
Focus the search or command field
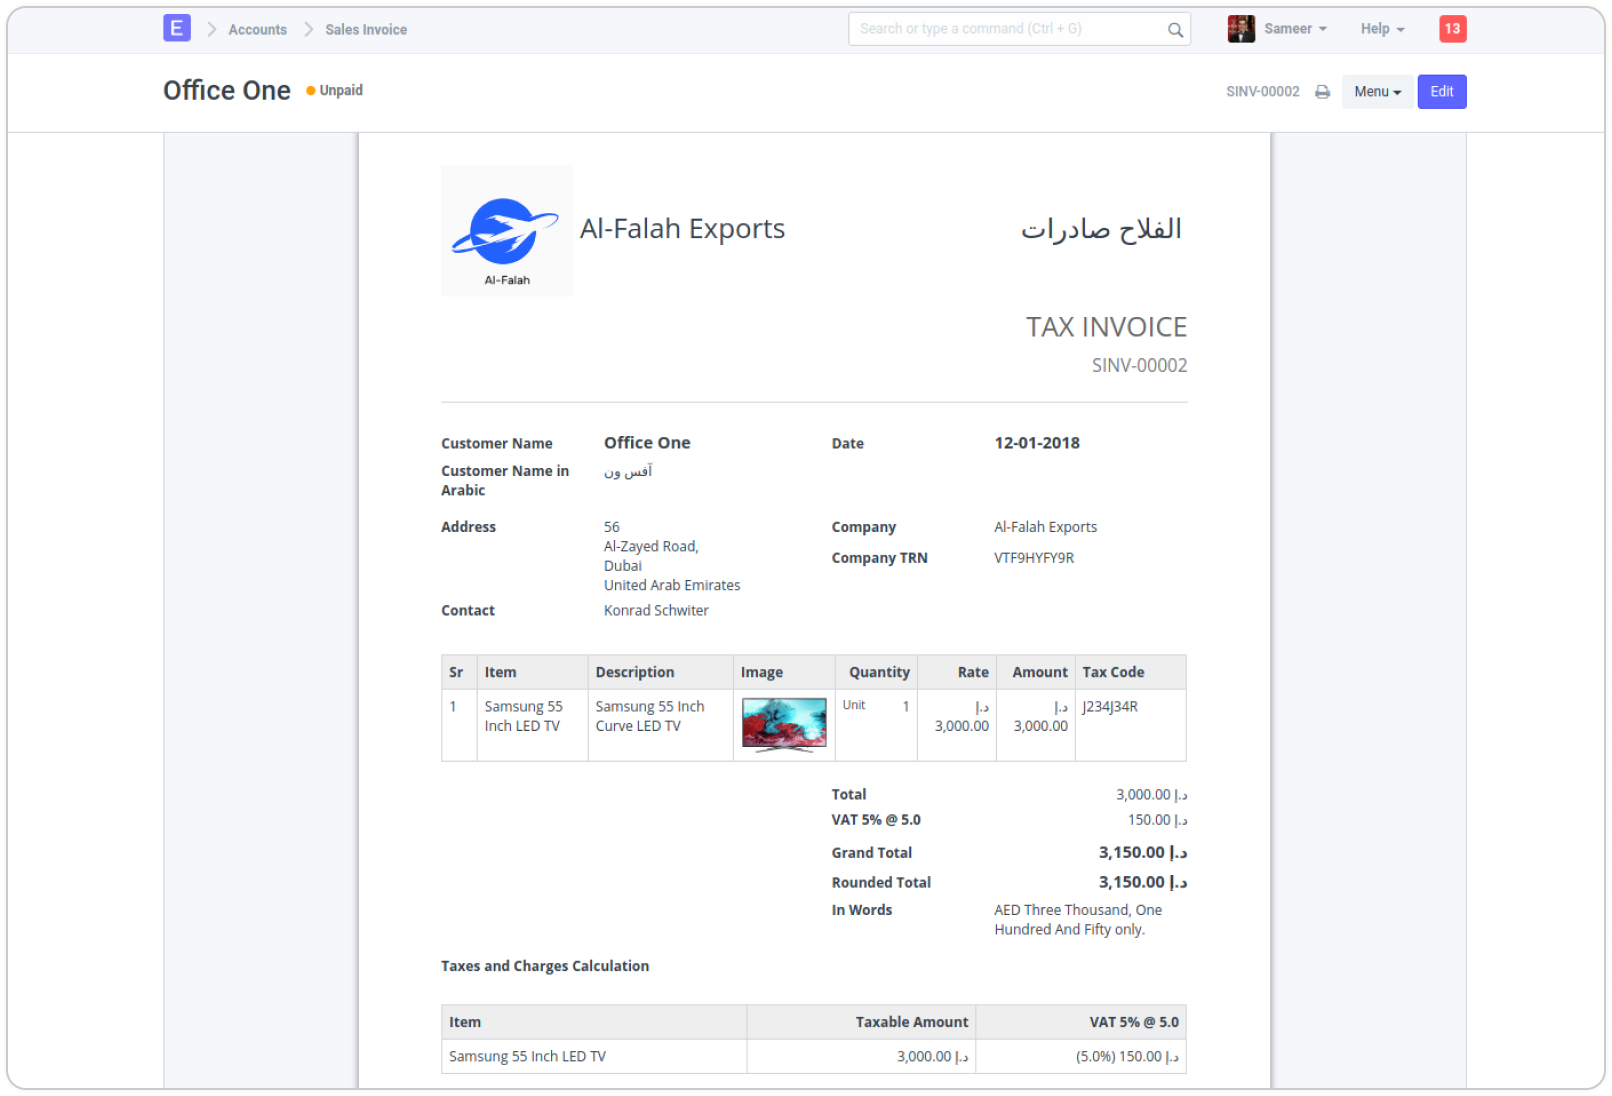click(x=1019, y=29)
